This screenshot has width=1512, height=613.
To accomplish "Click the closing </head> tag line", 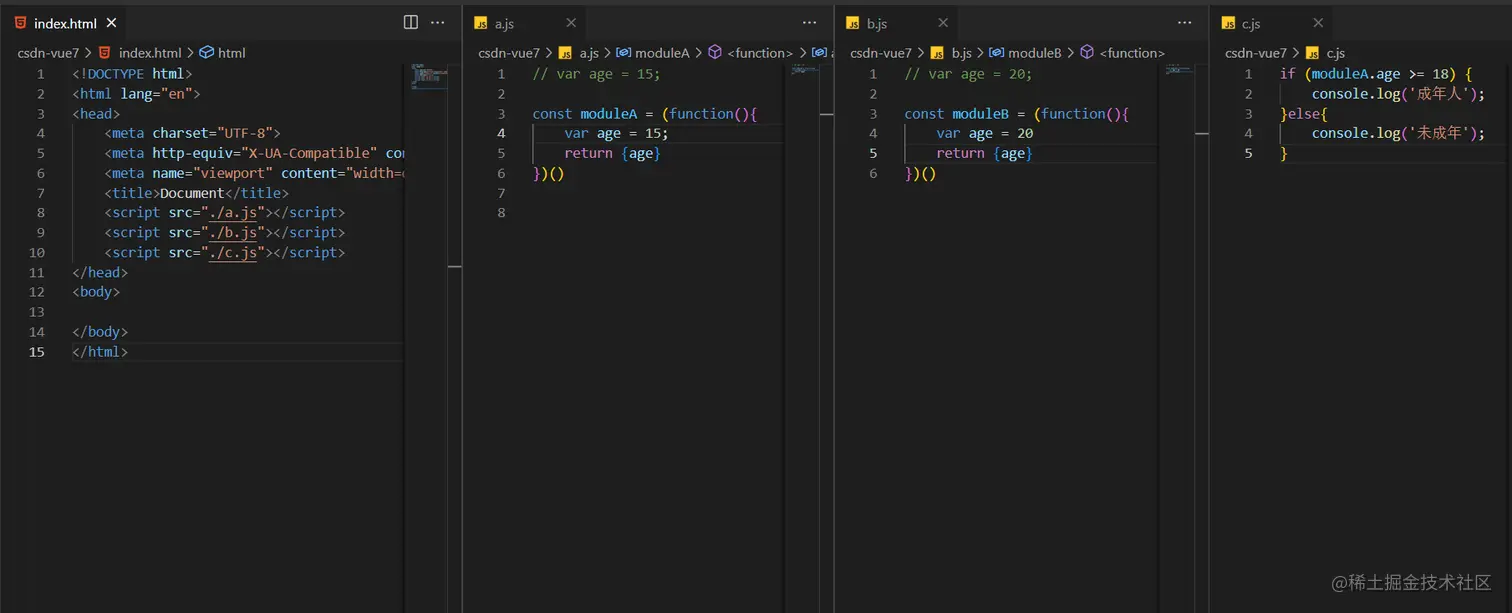I will click(100, 272).
